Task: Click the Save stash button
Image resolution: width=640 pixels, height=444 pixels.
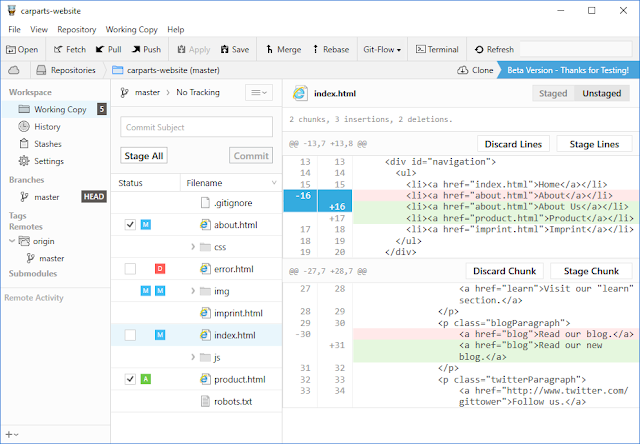Action: click(x=235, y=49)
